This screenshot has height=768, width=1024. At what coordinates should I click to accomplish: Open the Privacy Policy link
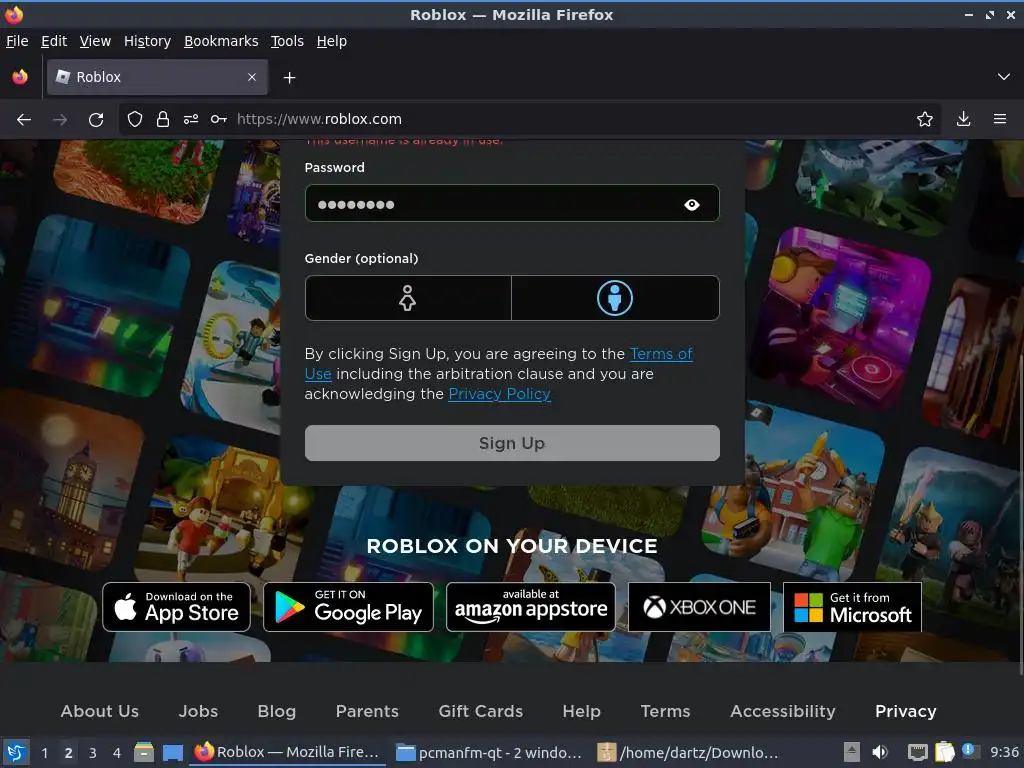(x=500, y=394)
